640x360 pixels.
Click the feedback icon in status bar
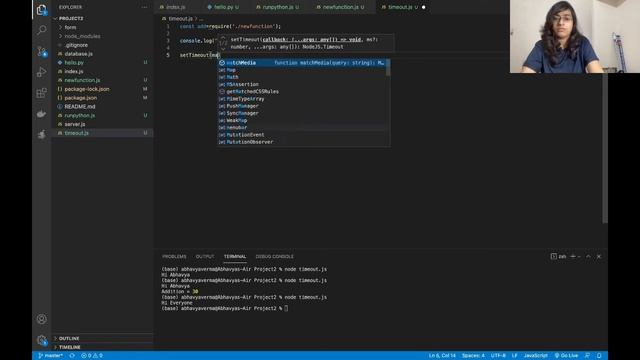tap(587, 356)
